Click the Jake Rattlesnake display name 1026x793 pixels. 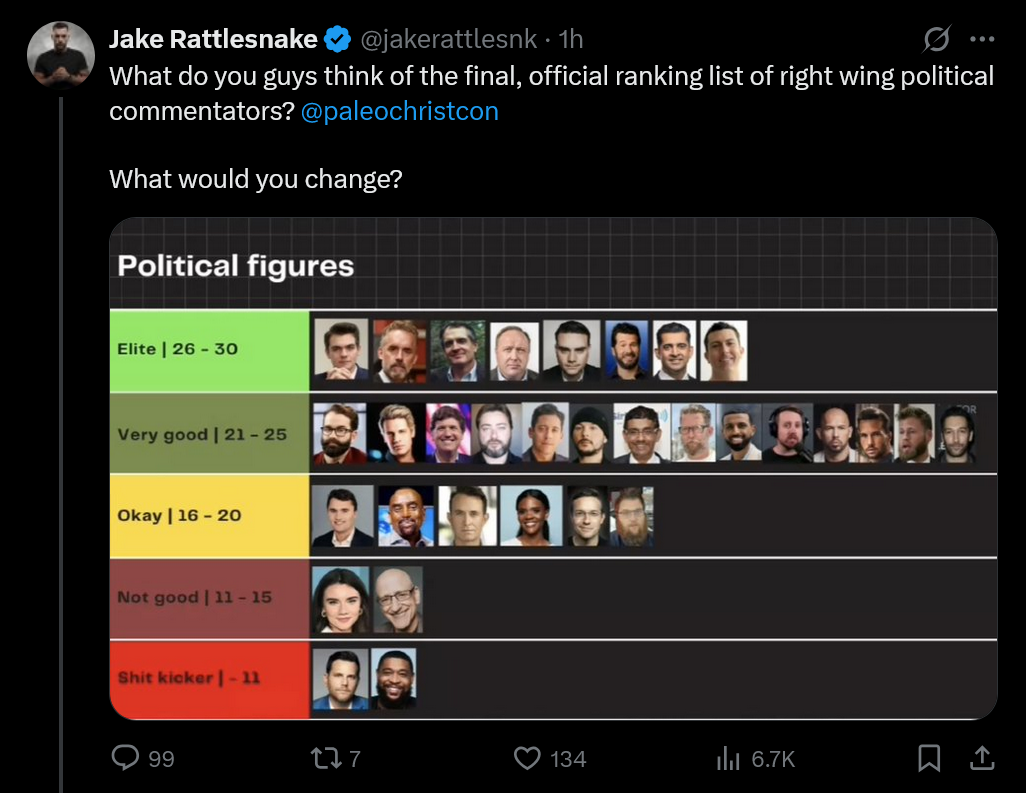coord(212,39)
